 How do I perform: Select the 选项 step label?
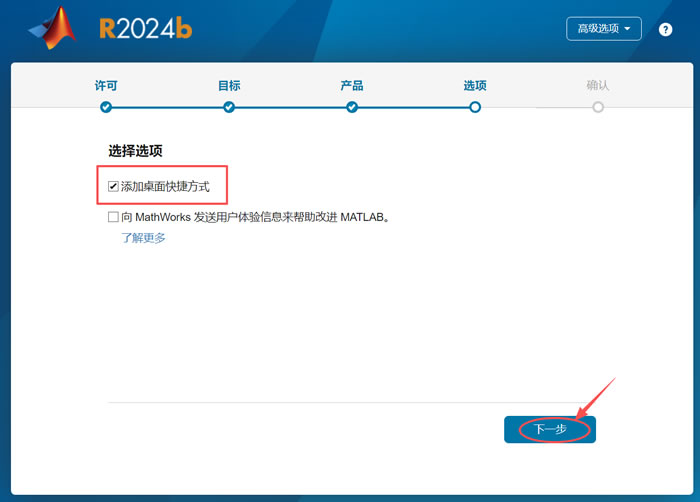(x=475, y=86)
